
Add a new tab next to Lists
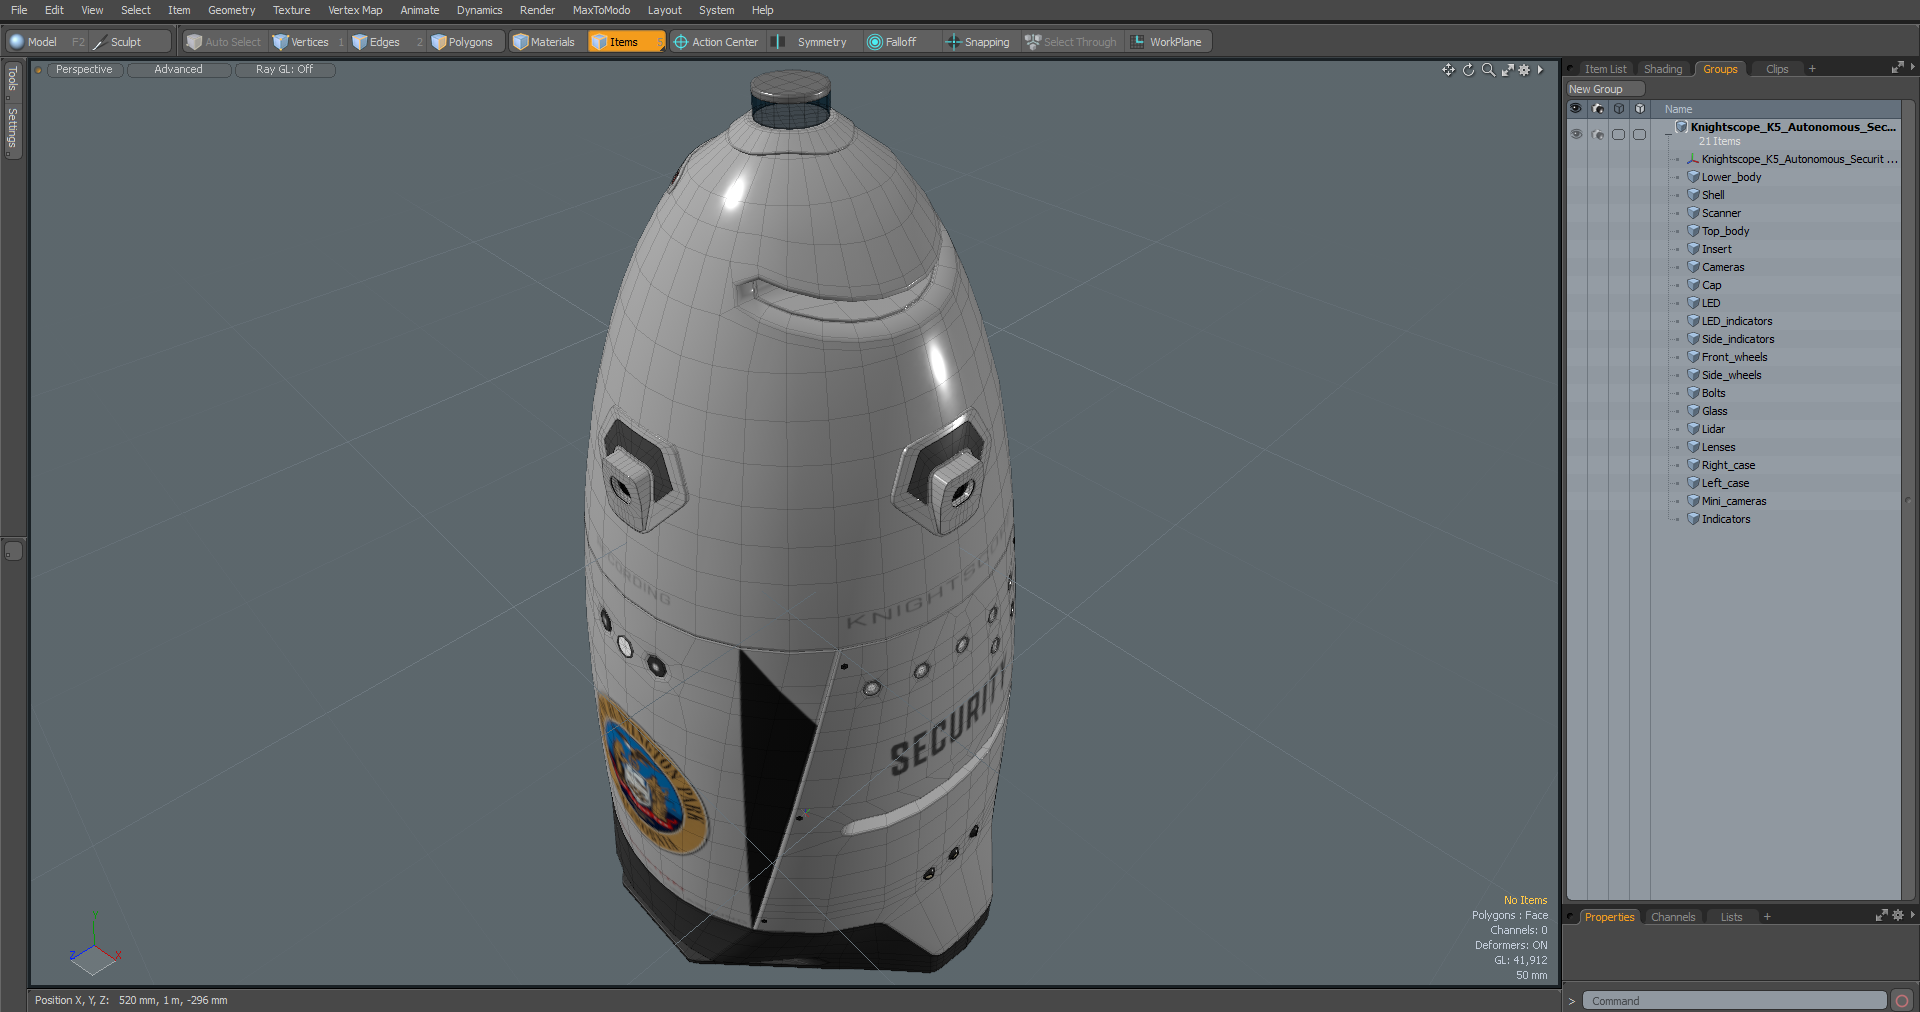[1767, 917]
